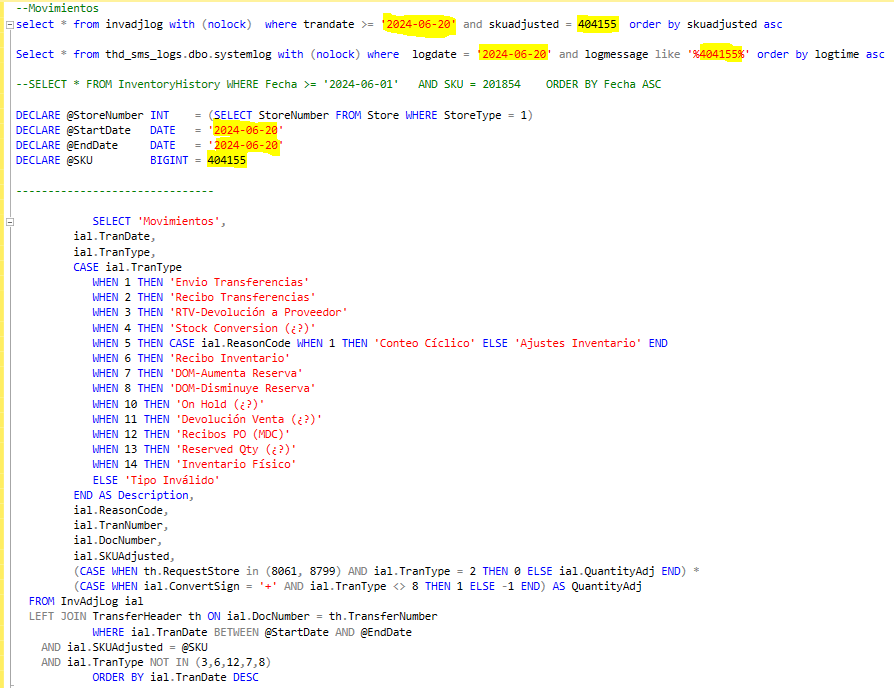
Task: Click the 'Envio Transferencias' string
Action: click(239, 282)
